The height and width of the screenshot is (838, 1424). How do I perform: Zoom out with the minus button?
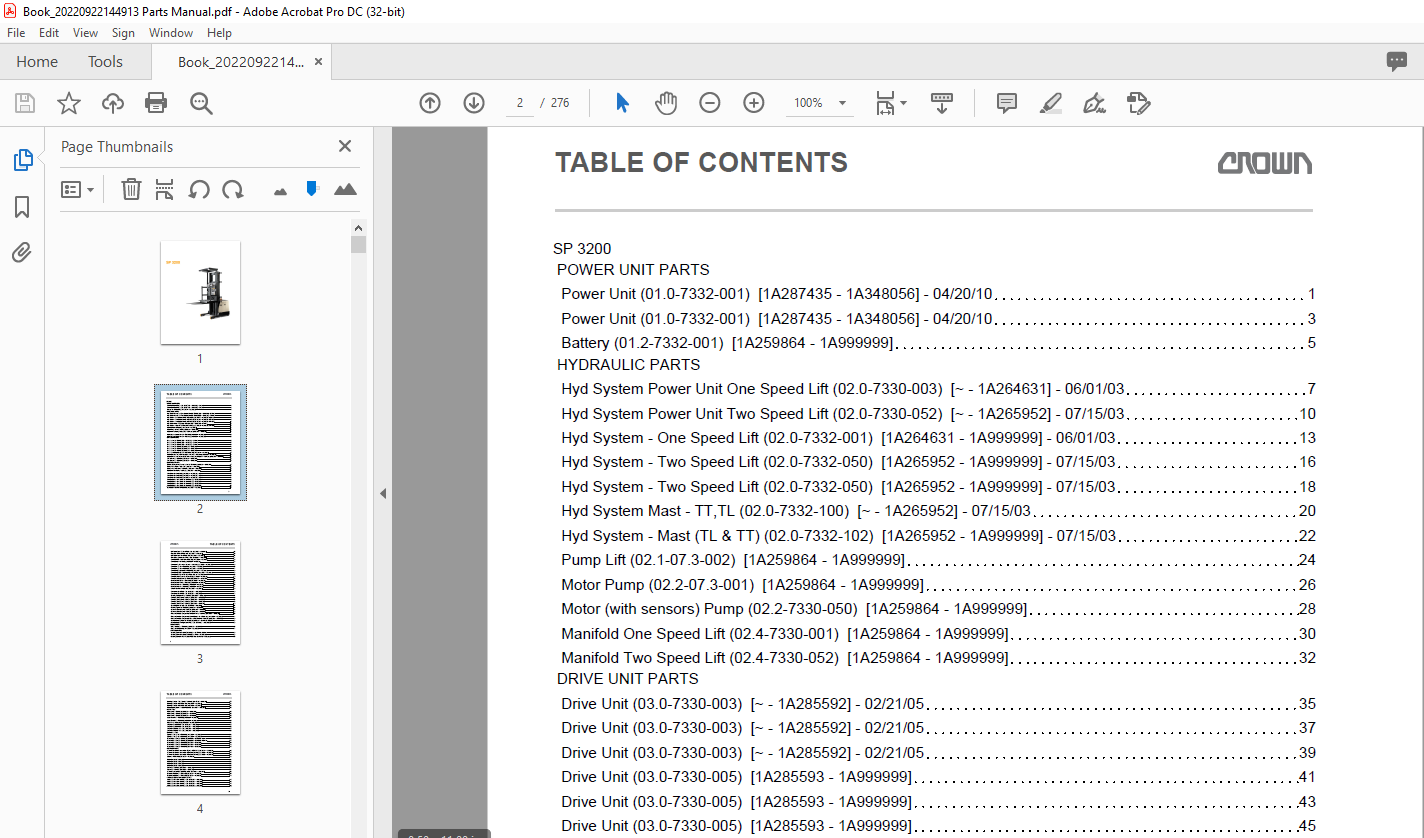point(710,103)
